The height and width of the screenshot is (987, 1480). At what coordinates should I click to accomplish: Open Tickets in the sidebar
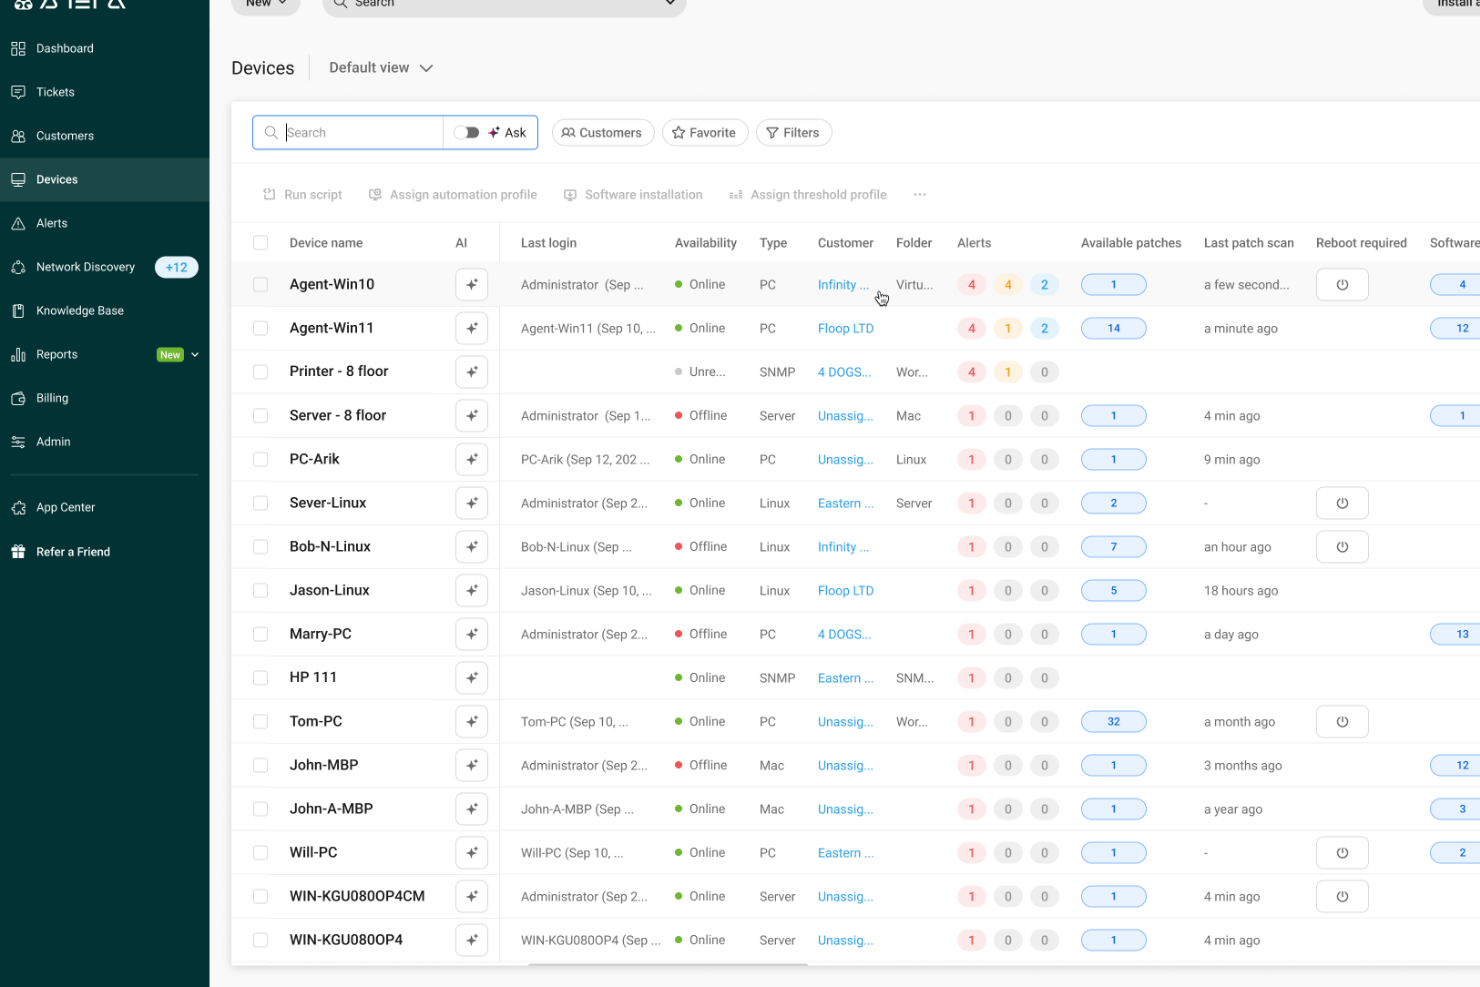(x=55, y=91)
